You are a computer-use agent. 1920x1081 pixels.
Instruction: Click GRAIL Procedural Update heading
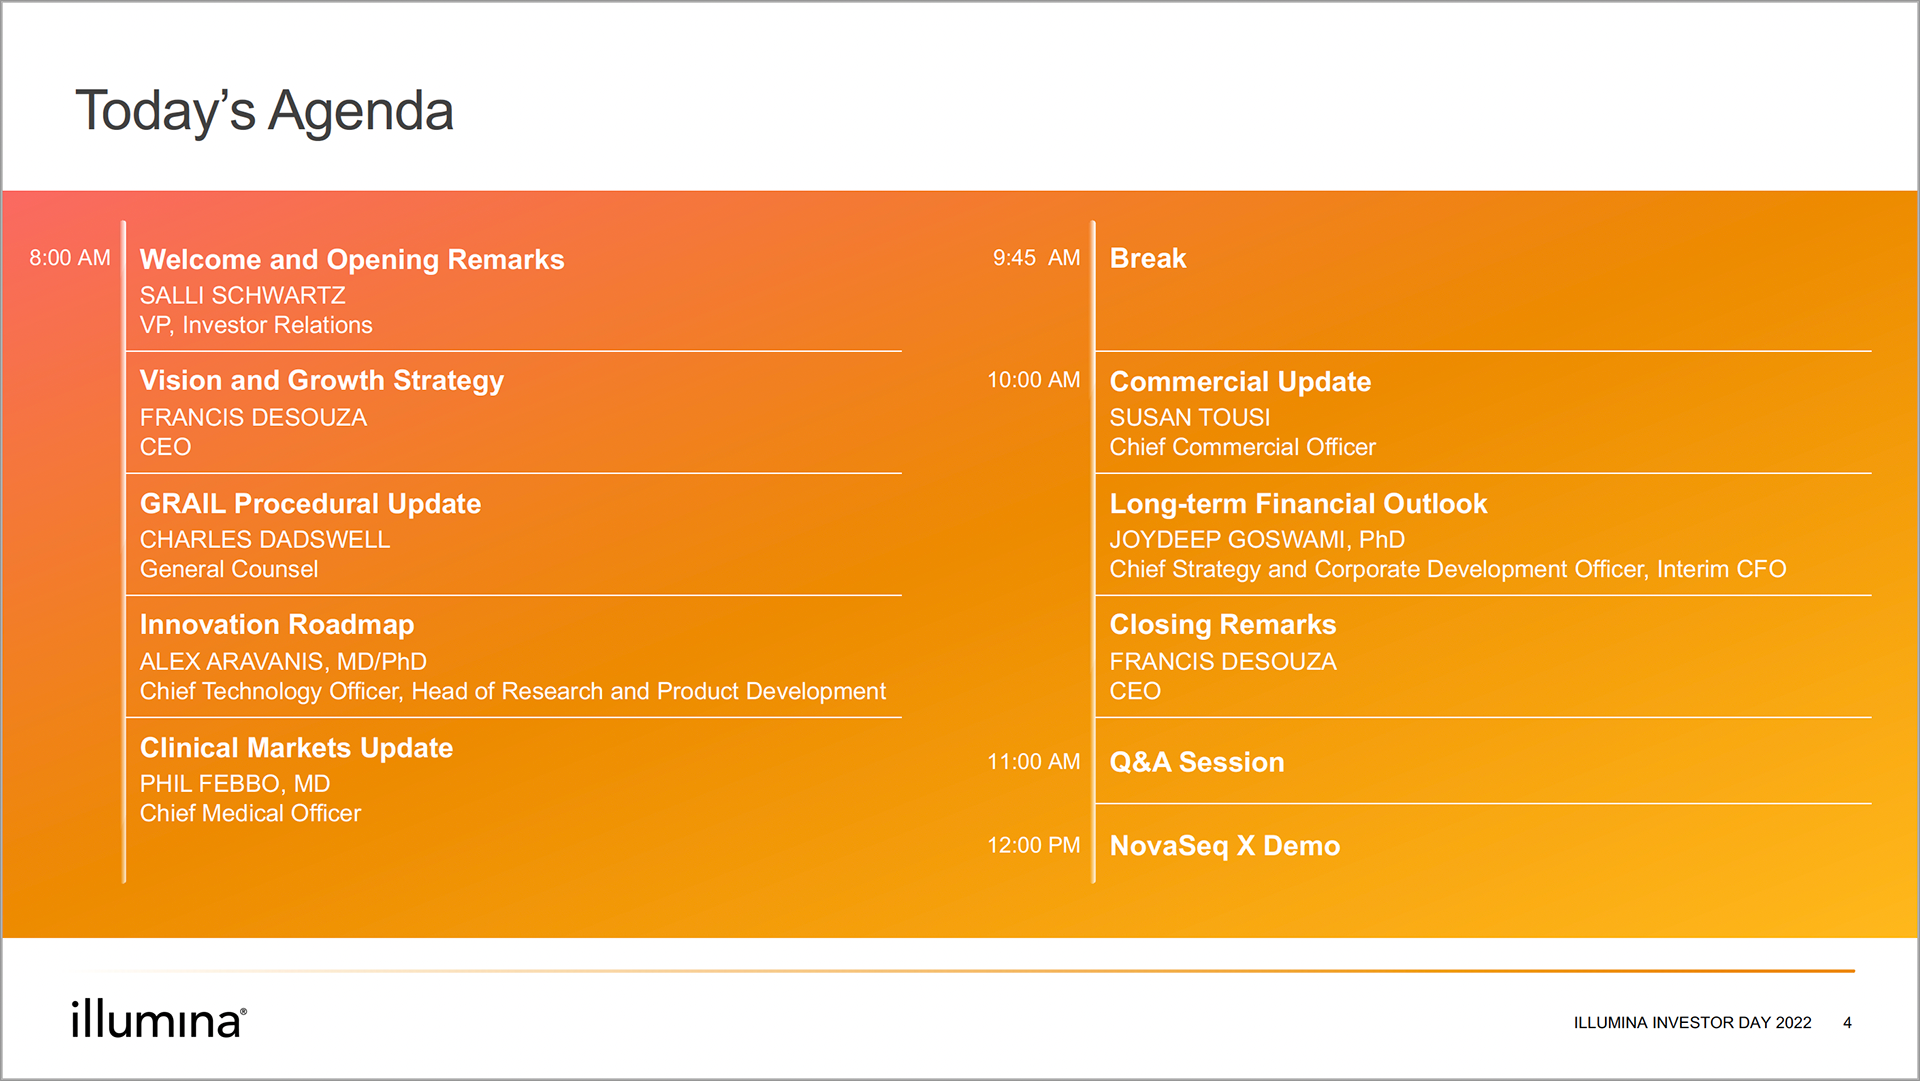coord(310,503)
